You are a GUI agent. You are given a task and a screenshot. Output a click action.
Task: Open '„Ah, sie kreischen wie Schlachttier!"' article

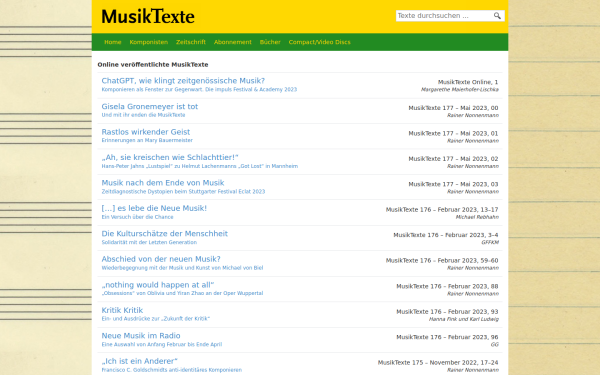170,157
